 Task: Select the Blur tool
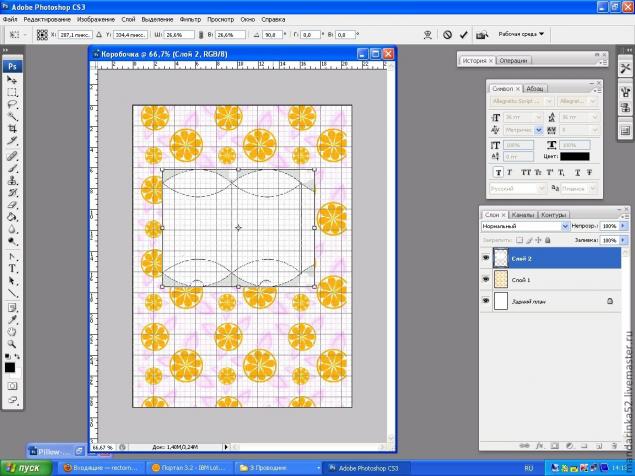coord(12,229)
